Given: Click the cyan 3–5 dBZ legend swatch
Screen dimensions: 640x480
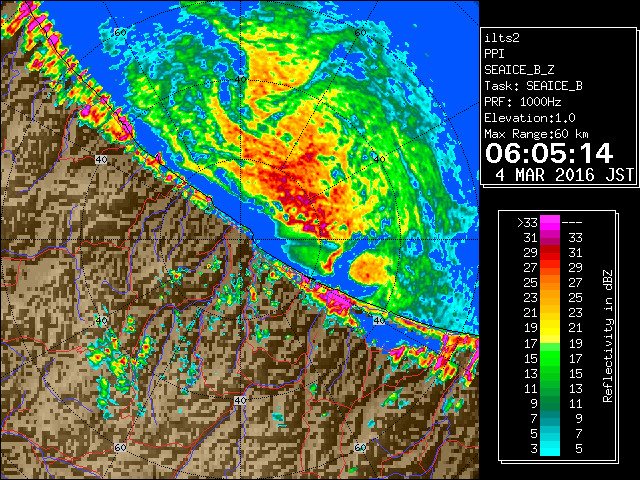Looking at the screenshot, I should coord(550,448).
